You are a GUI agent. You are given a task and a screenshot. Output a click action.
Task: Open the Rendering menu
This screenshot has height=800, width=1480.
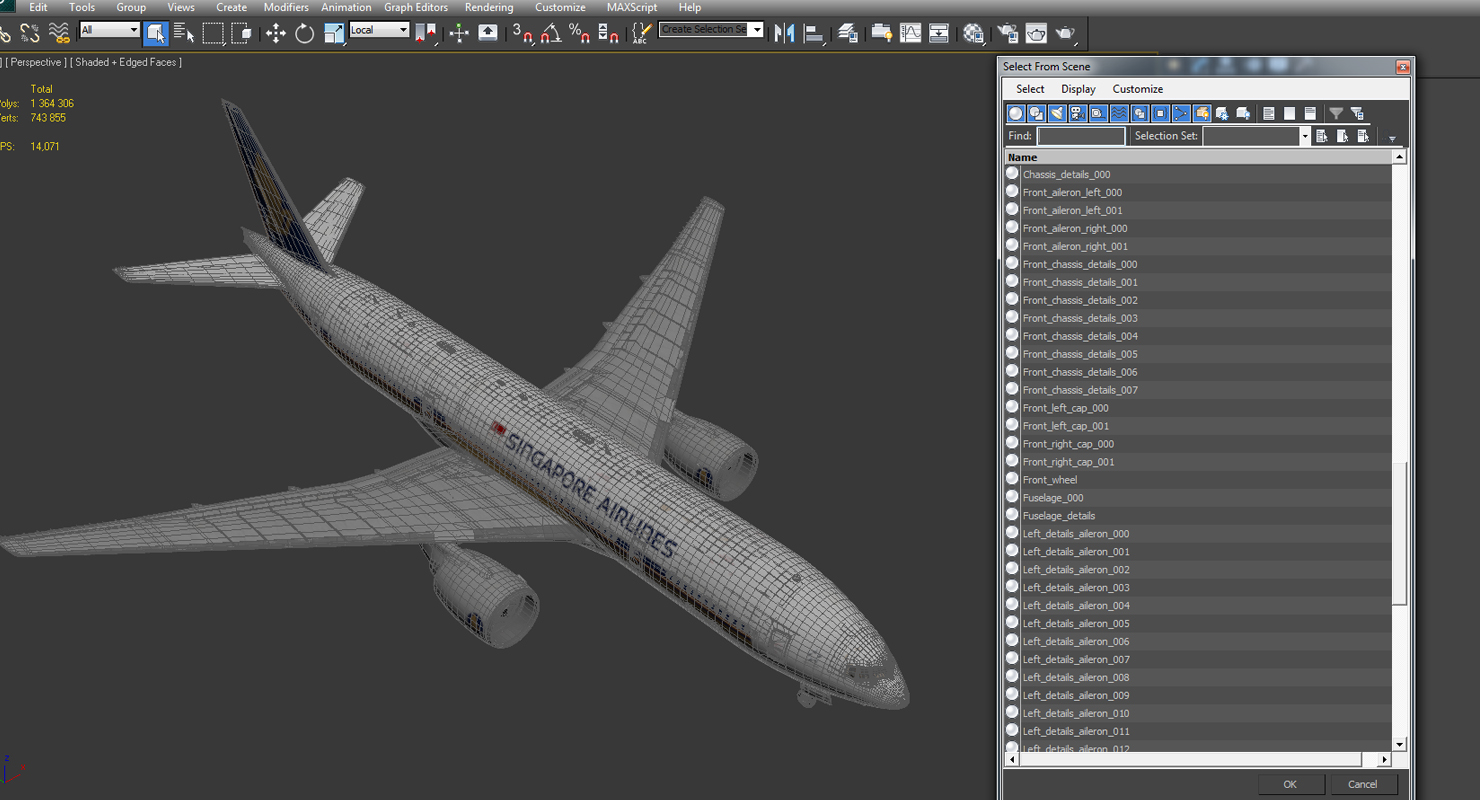tap(489, 7)
